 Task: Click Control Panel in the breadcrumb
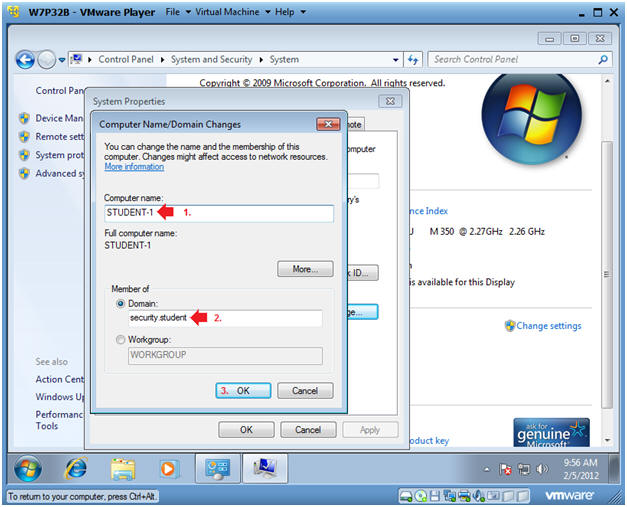pos(126,60)
